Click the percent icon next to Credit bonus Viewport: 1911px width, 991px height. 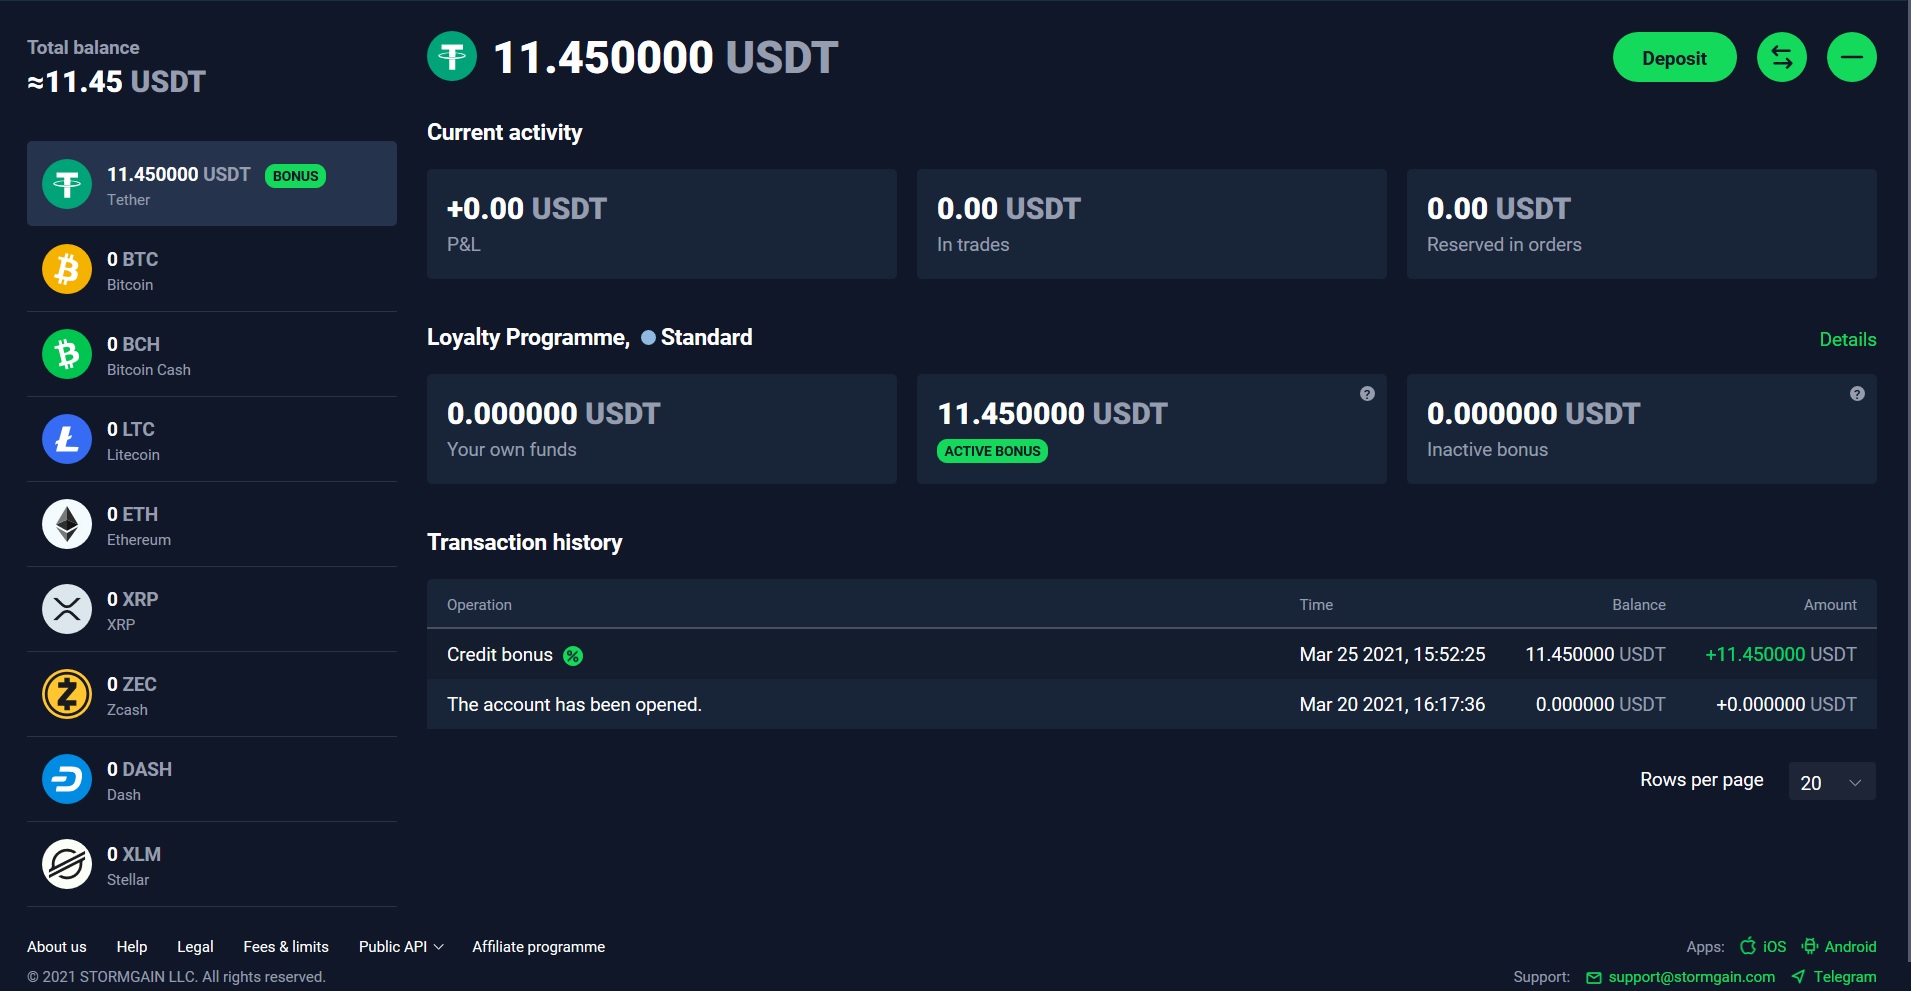click(573, 656)
